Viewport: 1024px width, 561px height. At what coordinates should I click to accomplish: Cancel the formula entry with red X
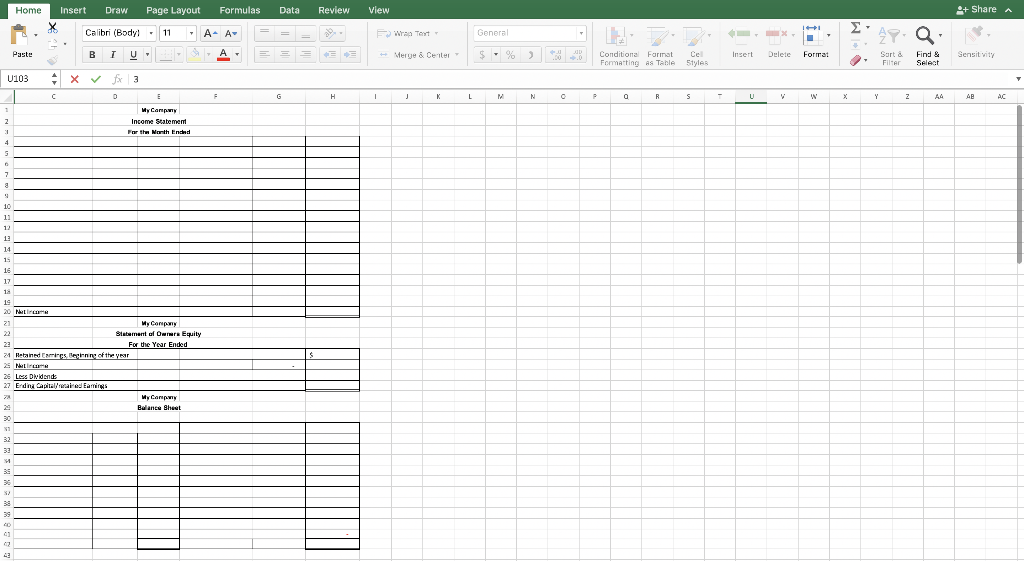pyautogui.click(x=74, y=79)
